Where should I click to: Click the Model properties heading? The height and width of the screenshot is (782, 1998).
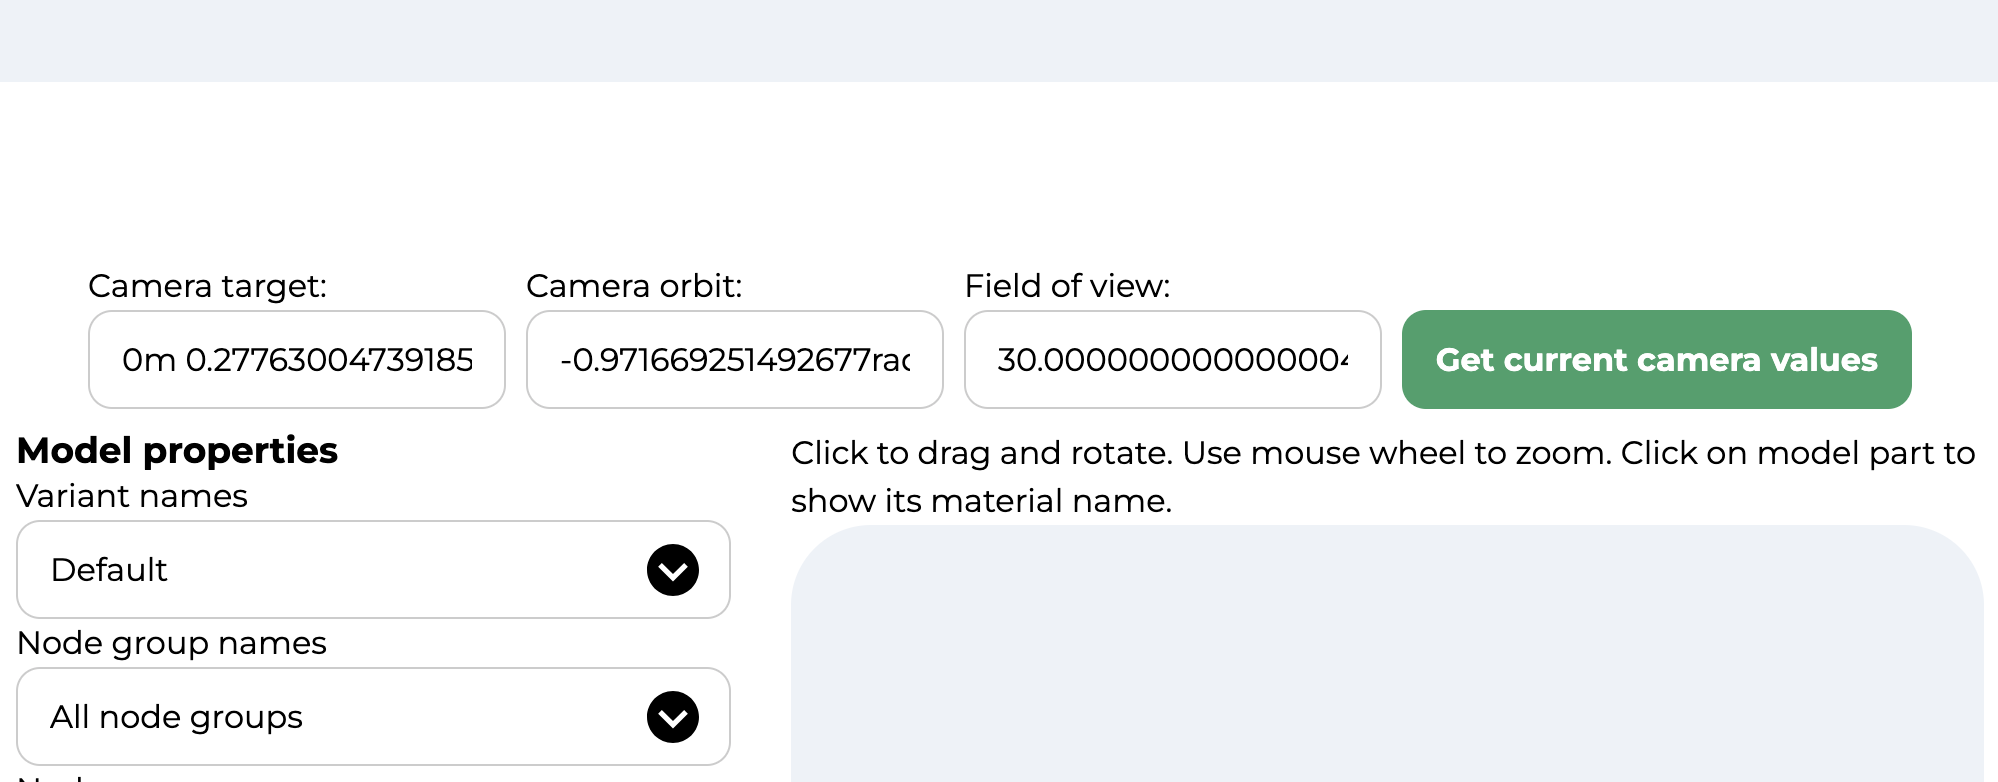click(x=178, y=451)
